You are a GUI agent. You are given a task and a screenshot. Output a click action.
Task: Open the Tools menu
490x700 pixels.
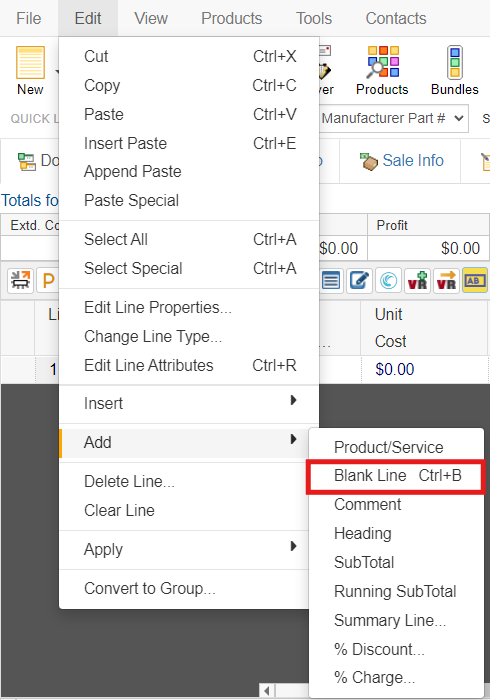(314, 18)
